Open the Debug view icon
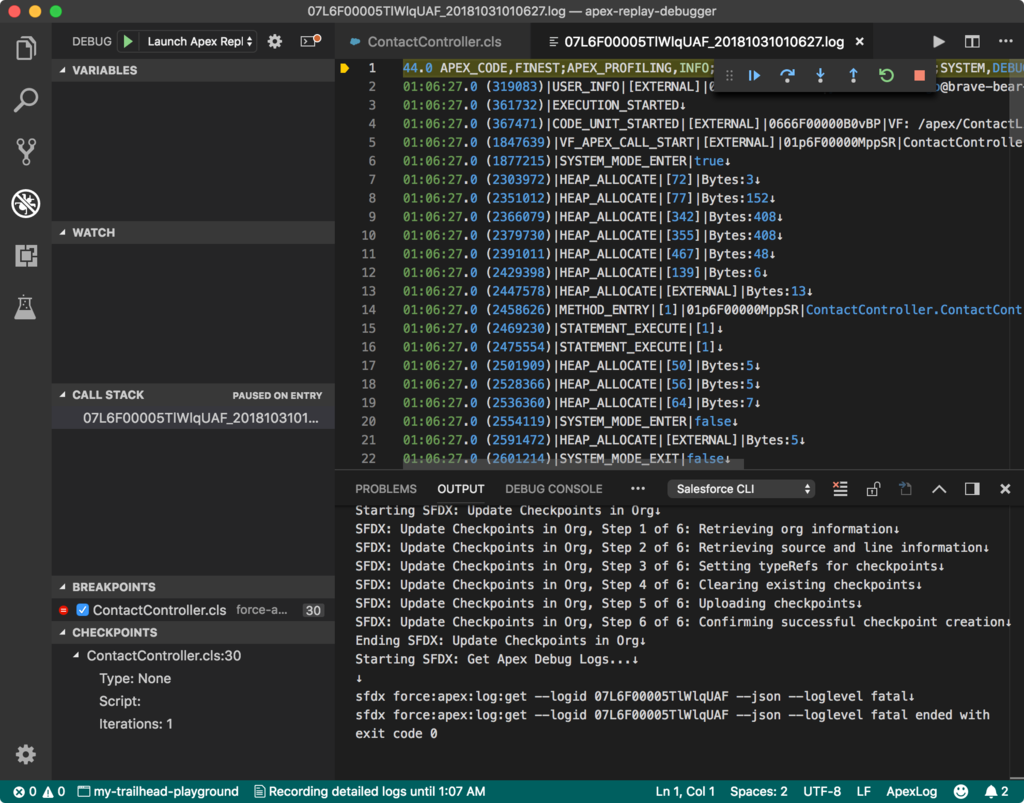The width and height of the screenshot is (1024, 803). point(25,204)
